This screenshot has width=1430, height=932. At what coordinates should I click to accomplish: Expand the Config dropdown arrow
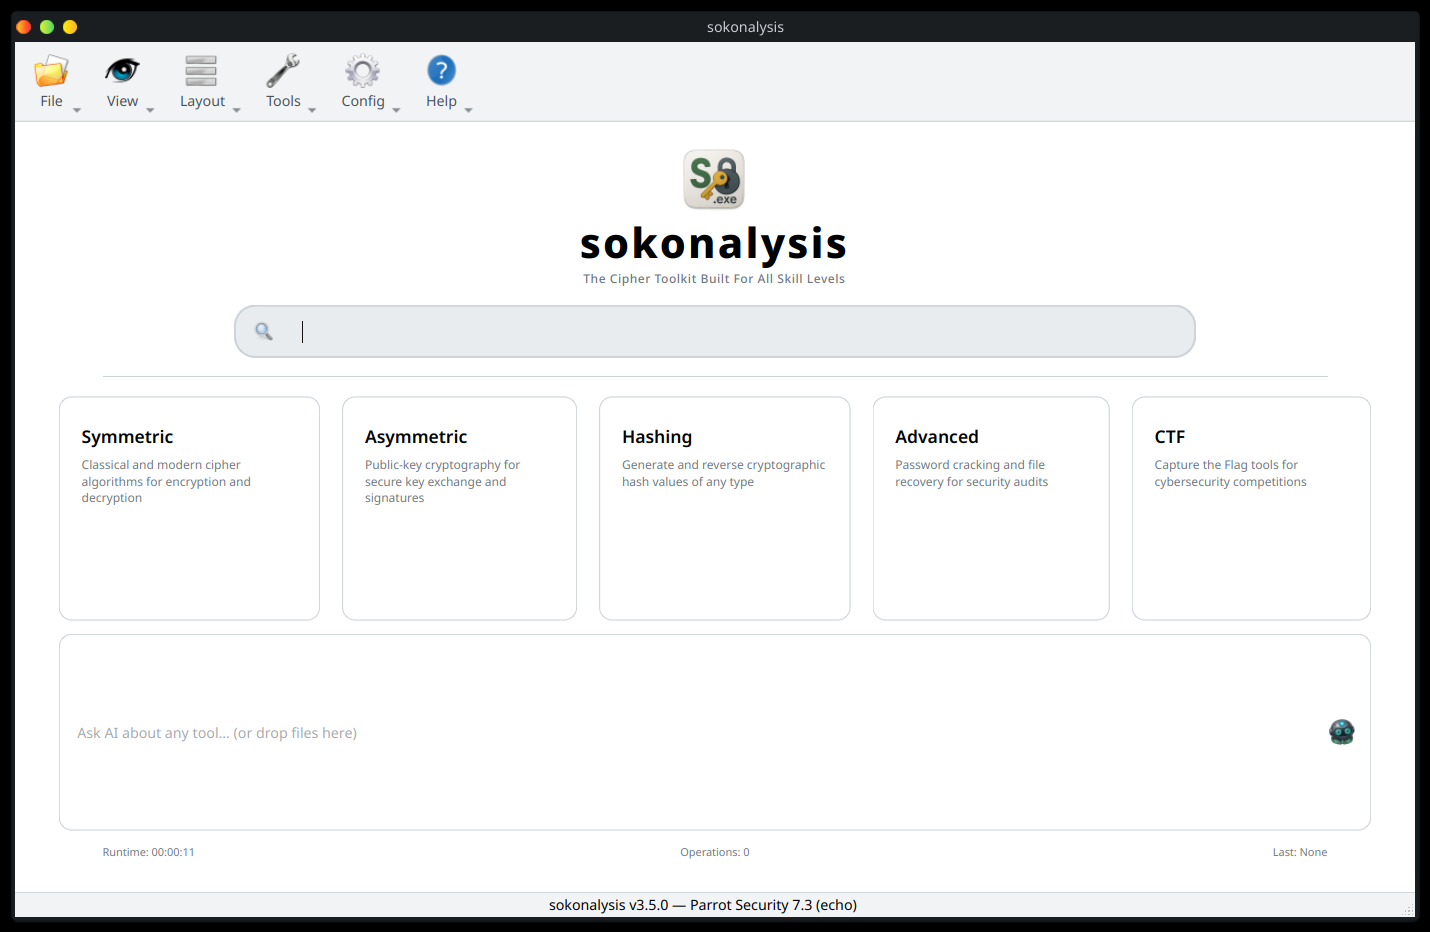pos(396,110)
